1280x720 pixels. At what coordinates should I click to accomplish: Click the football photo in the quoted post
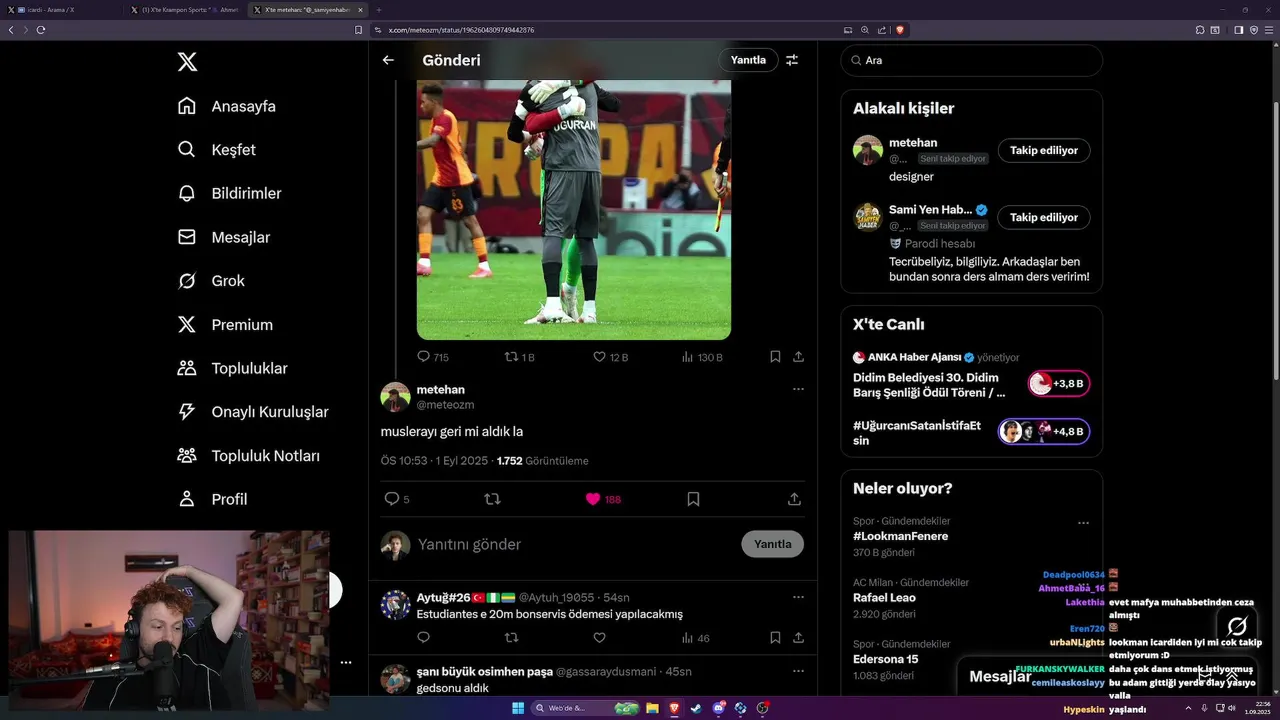tap(574, 209)
